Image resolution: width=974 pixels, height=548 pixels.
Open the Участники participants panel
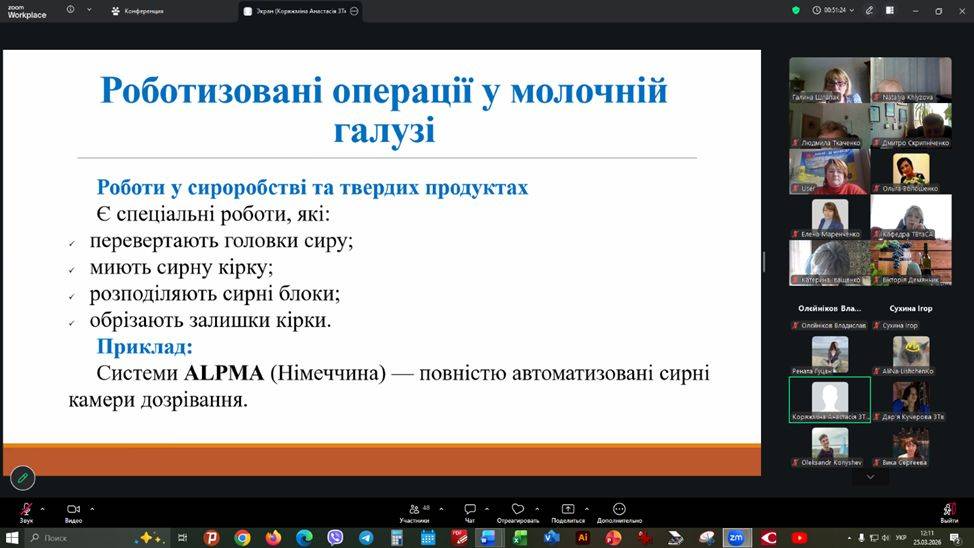point(414,510)
